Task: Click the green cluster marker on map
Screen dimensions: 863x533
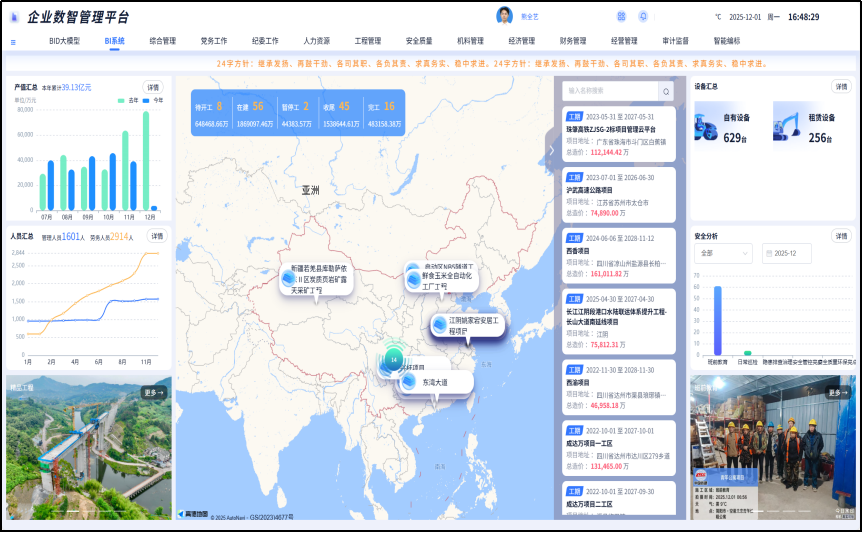Action: tap(394, 358)
